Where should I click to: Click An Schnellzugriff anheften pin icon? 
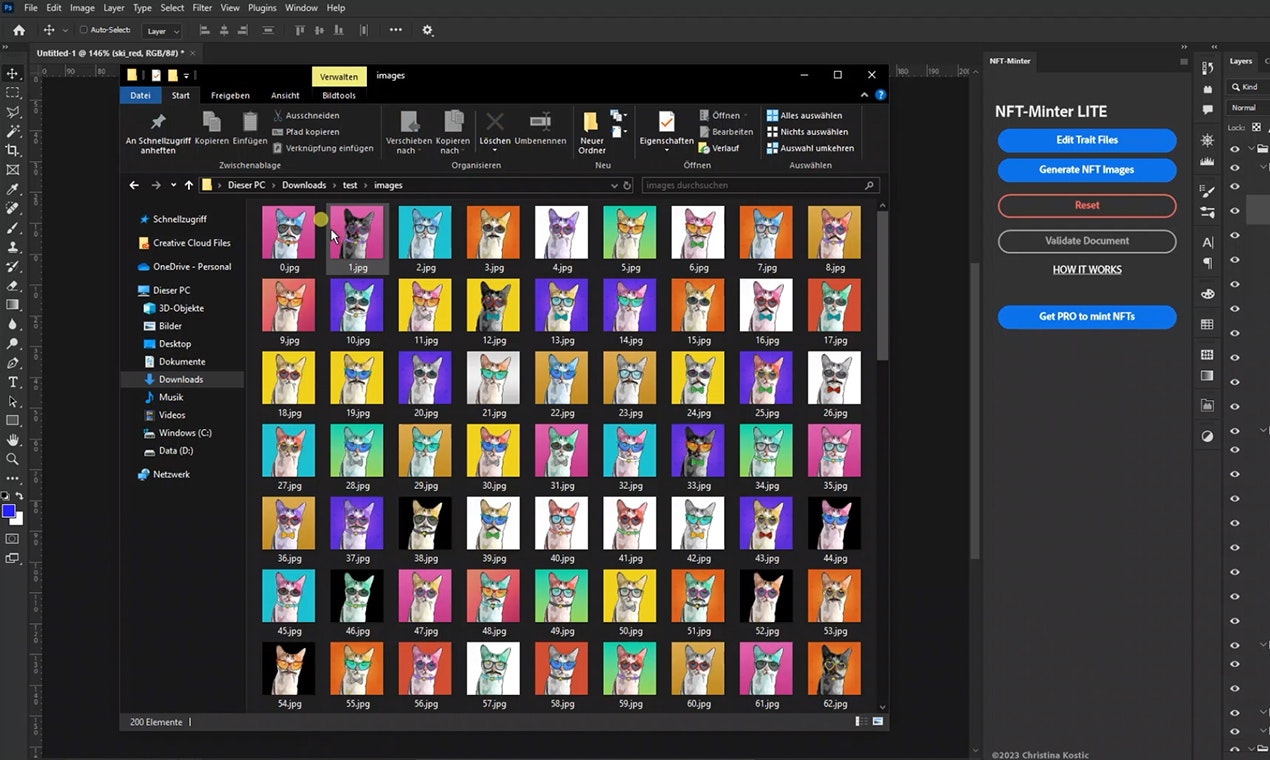[x=158, y=122]
